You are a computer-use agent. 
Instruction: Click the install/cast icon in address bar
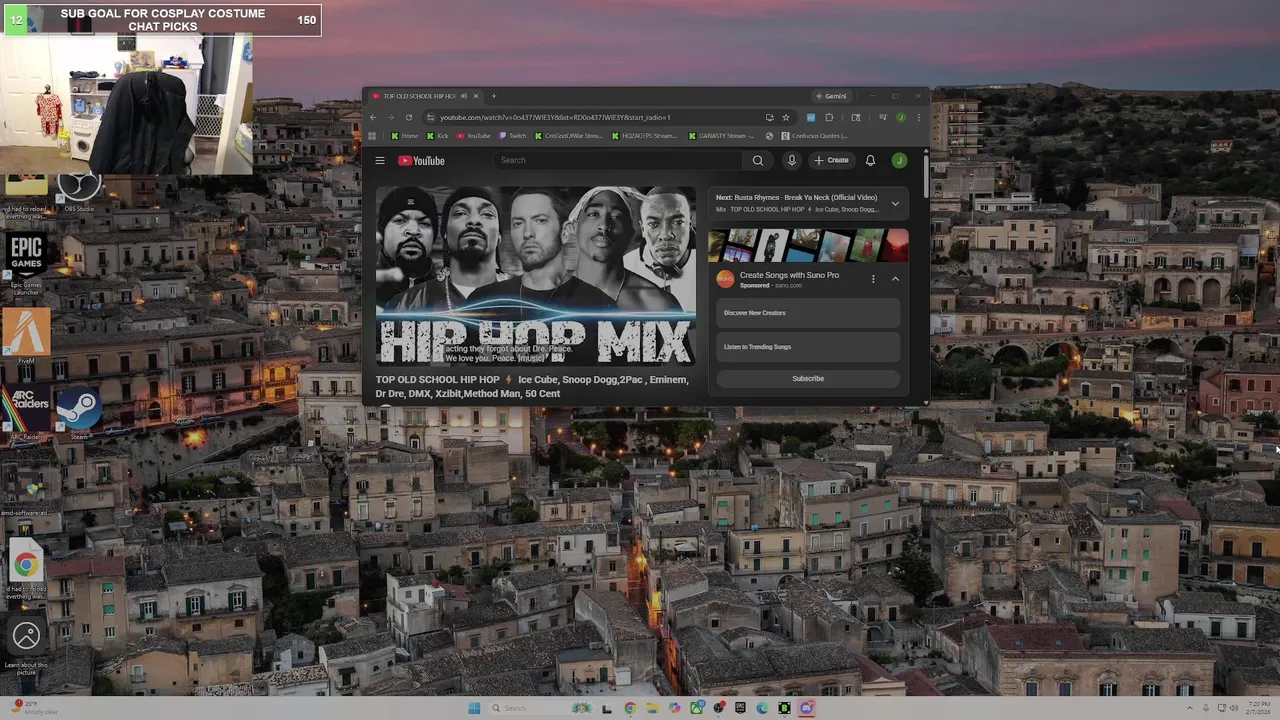pyautogui.click(x=769, y=117)
